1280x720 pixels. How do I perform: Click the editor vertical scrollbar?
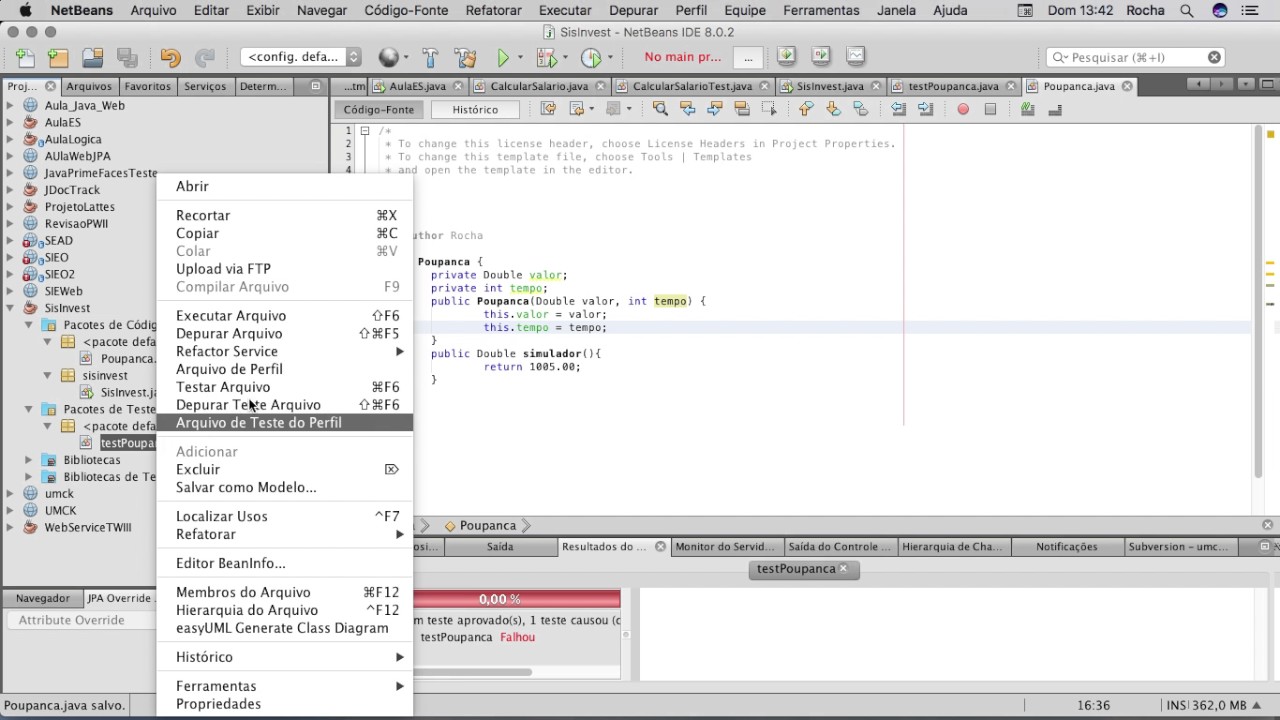pyautogui.click(x=1257, y=300)
